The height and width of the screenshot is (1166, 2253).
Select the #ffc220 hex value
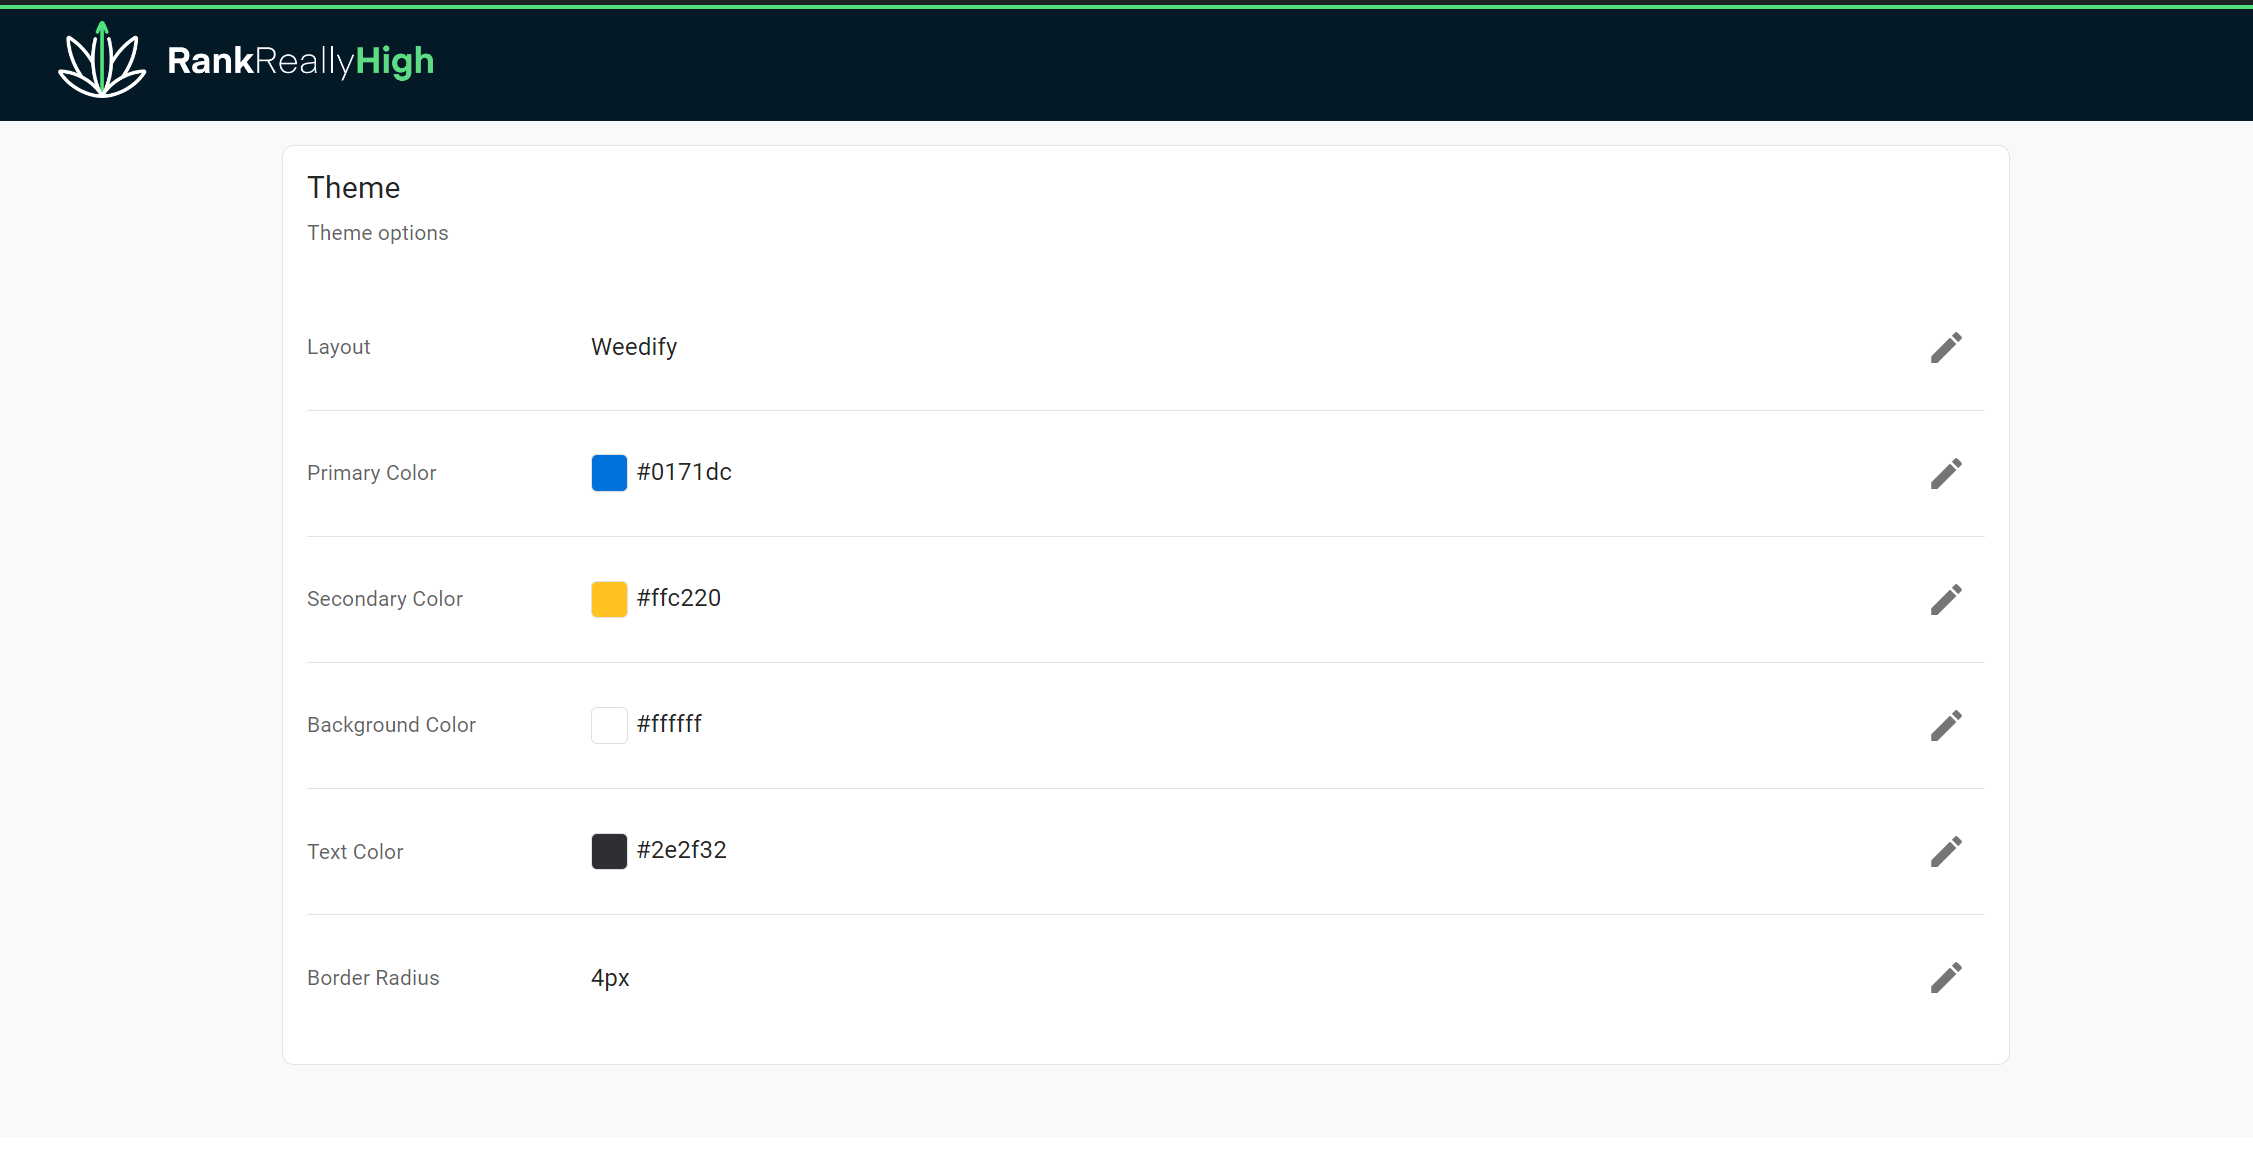pyautogui.click(x=679, y=598)
